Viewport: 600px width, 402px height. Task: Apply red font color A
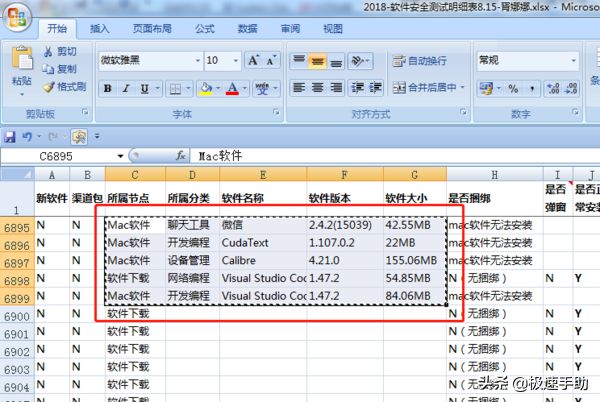232,89
